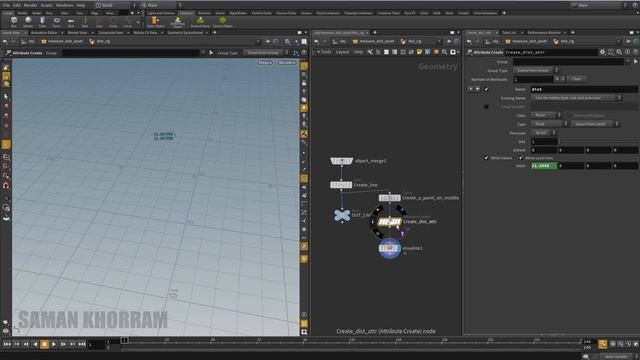Click the object_merge1 node
This screenshot has height=360, width=640.
pyautogui.click(x=341, y=161)
